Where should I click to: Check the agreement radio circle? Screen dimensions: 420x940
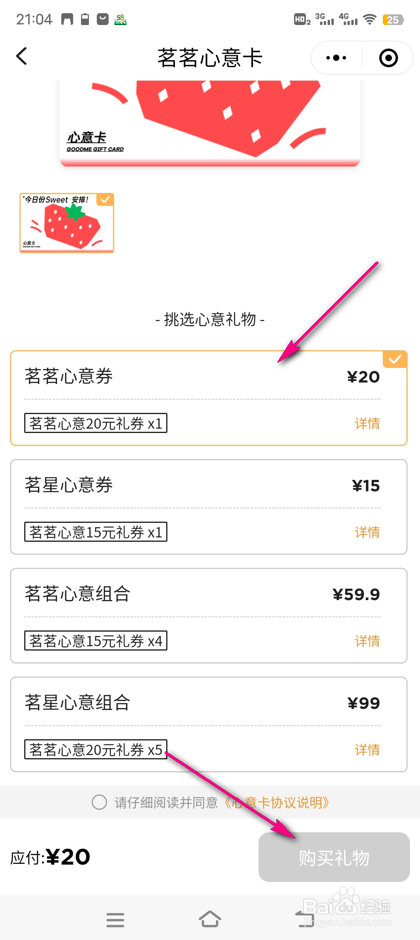[x=99, y=802]
